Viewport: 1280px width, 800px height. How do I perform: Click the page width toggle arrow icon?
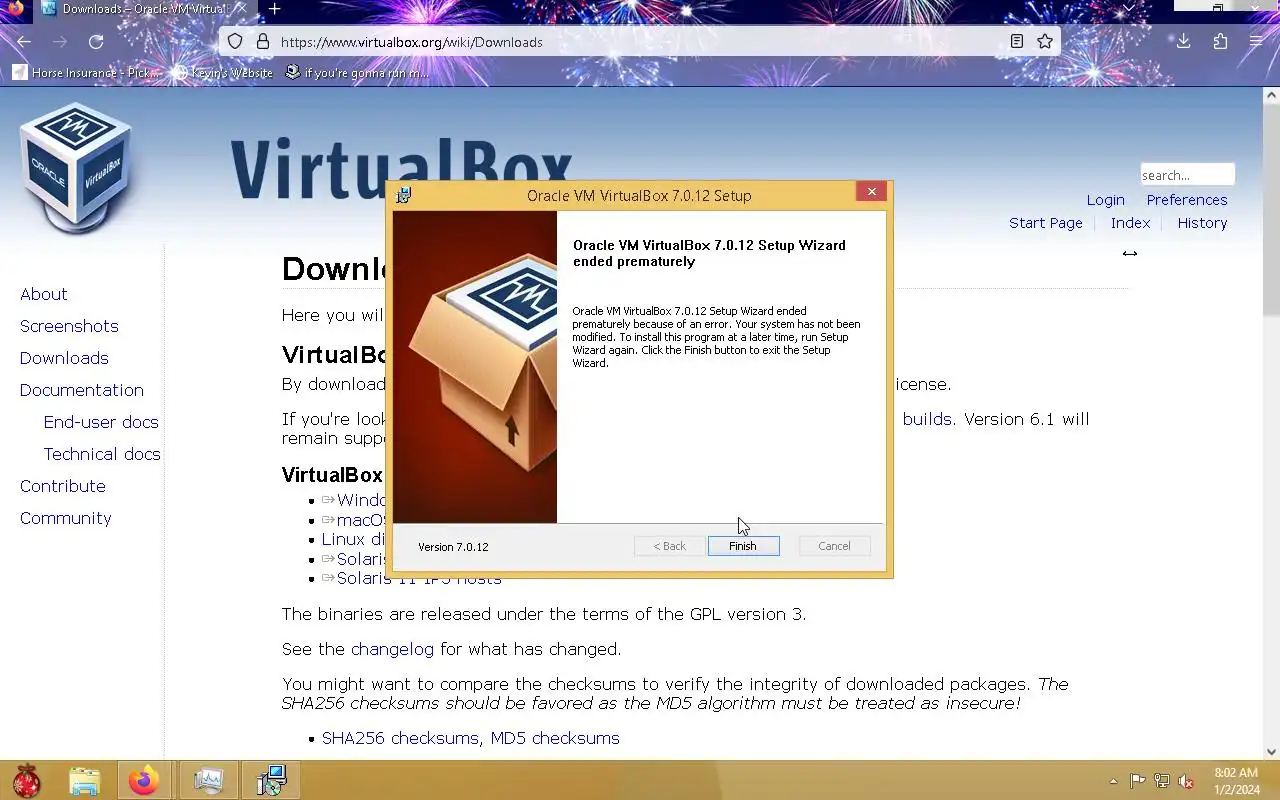pyautogui.click(x=1129, y=253)
